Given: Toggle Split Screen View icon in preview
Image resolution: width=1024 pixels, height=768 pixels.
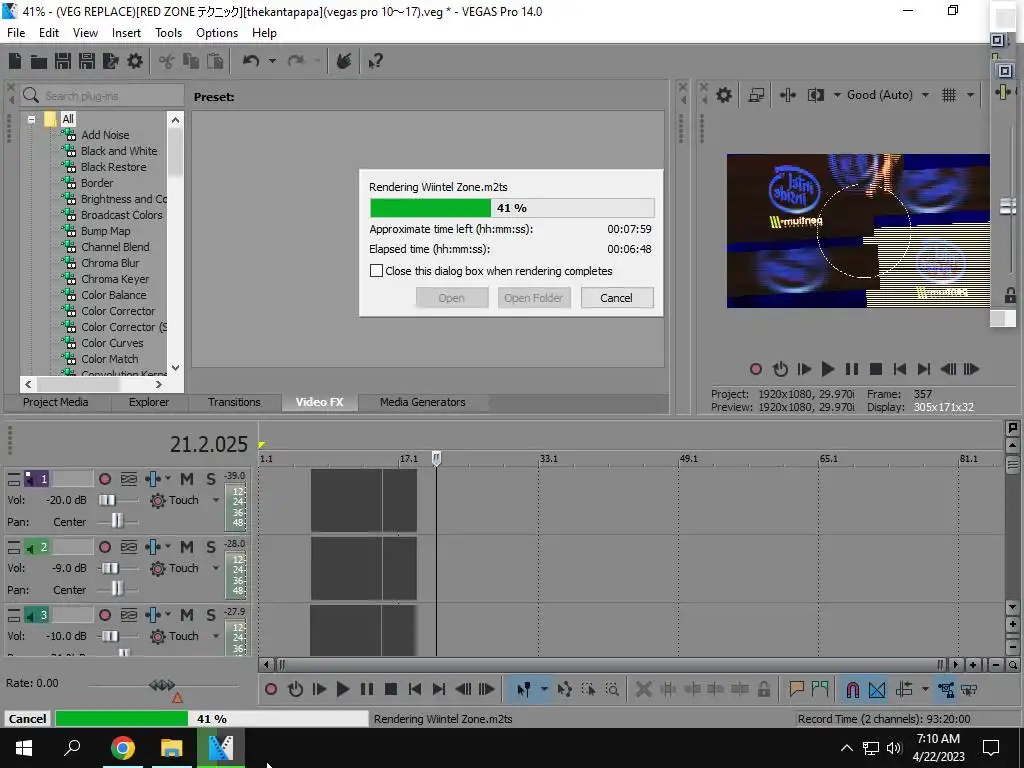Looking at the screenshot, I should [816, 95].
